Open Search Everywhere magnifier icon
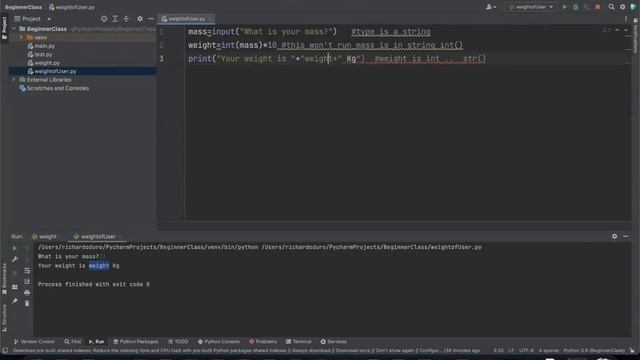Viewport: 640px width, 360px height. pyautogui.click(x=611, y=7)
